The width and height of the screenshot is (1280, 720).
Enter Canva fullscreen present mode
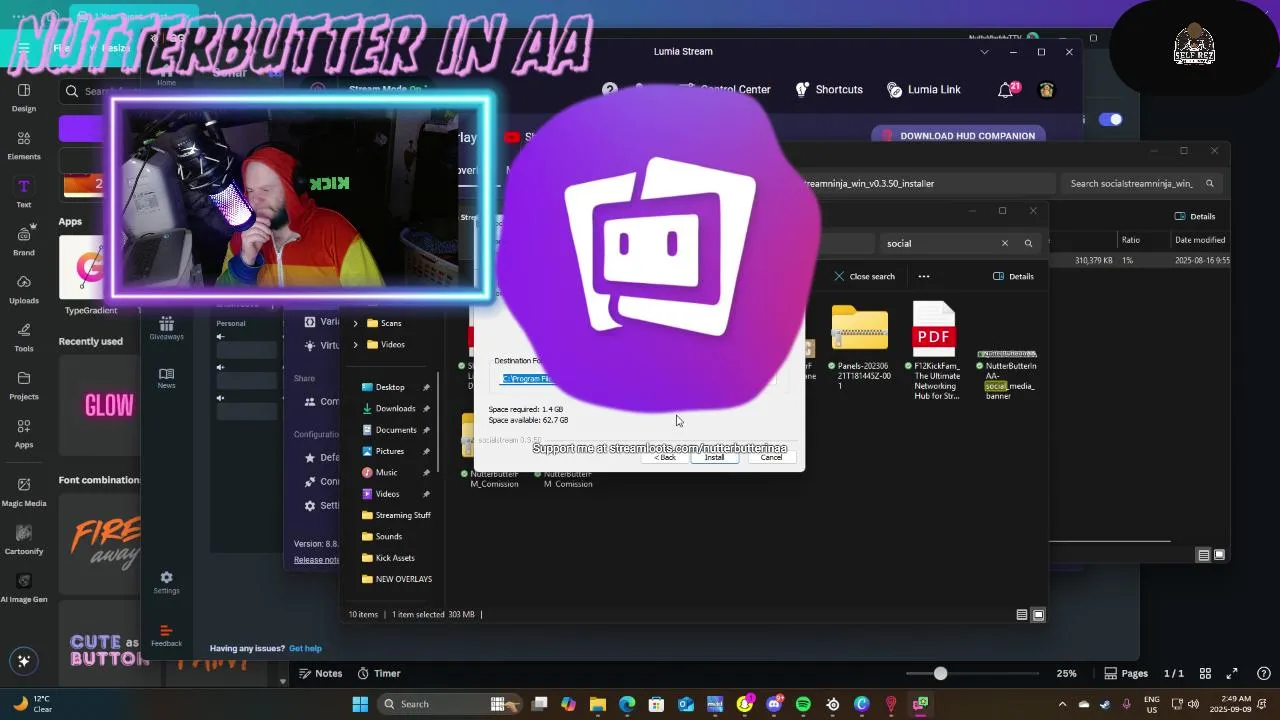click(1233, 674)
